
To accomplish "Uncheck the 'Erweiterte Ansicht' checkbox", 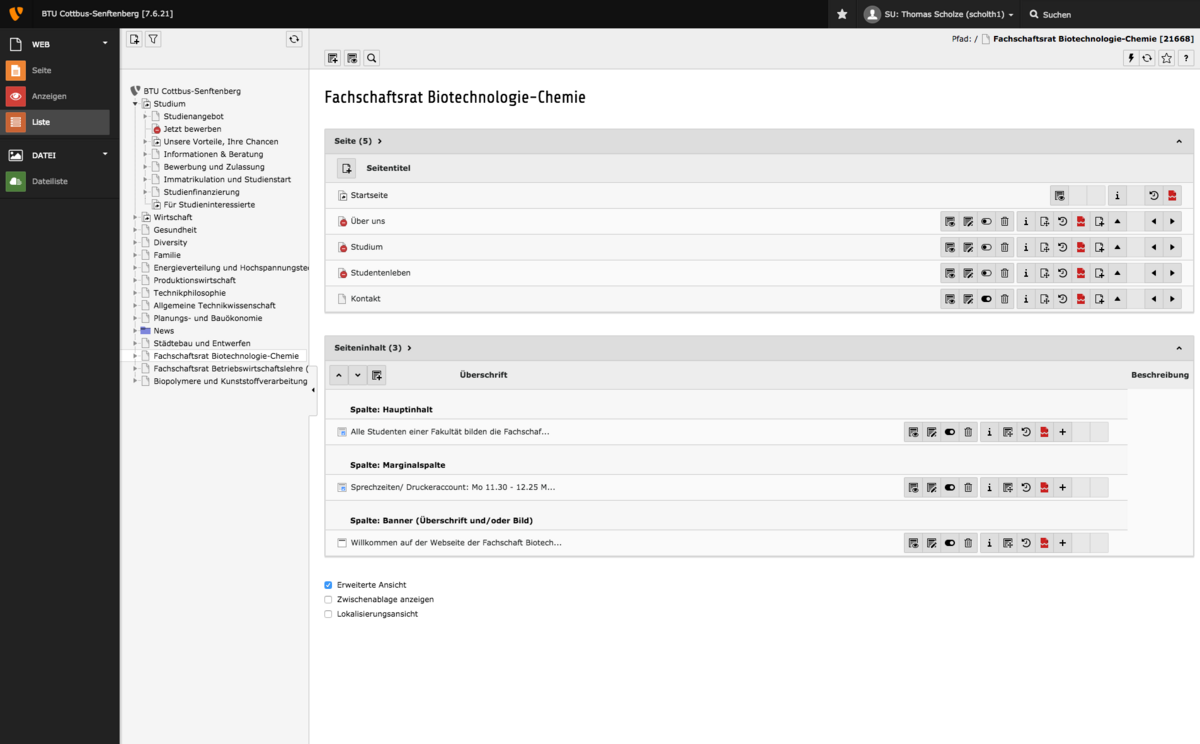I will (x=328, y=585).
